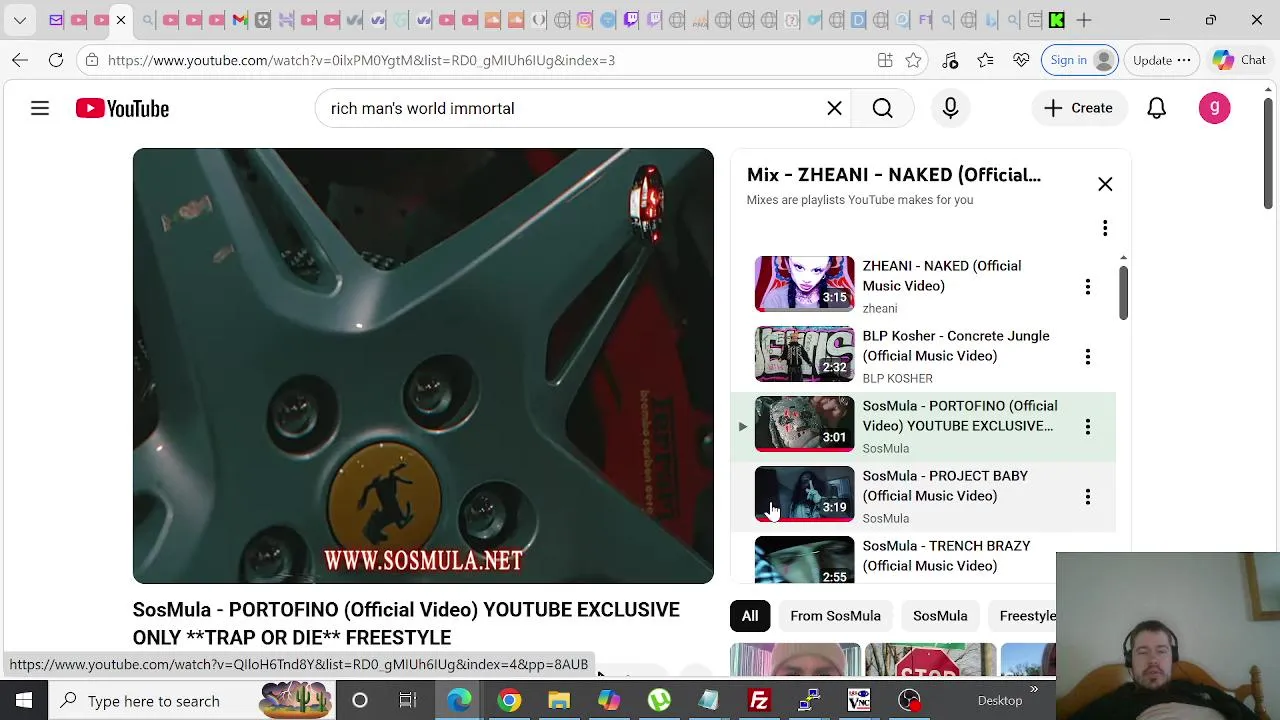Open the media control music-note icon

(950, 60)
